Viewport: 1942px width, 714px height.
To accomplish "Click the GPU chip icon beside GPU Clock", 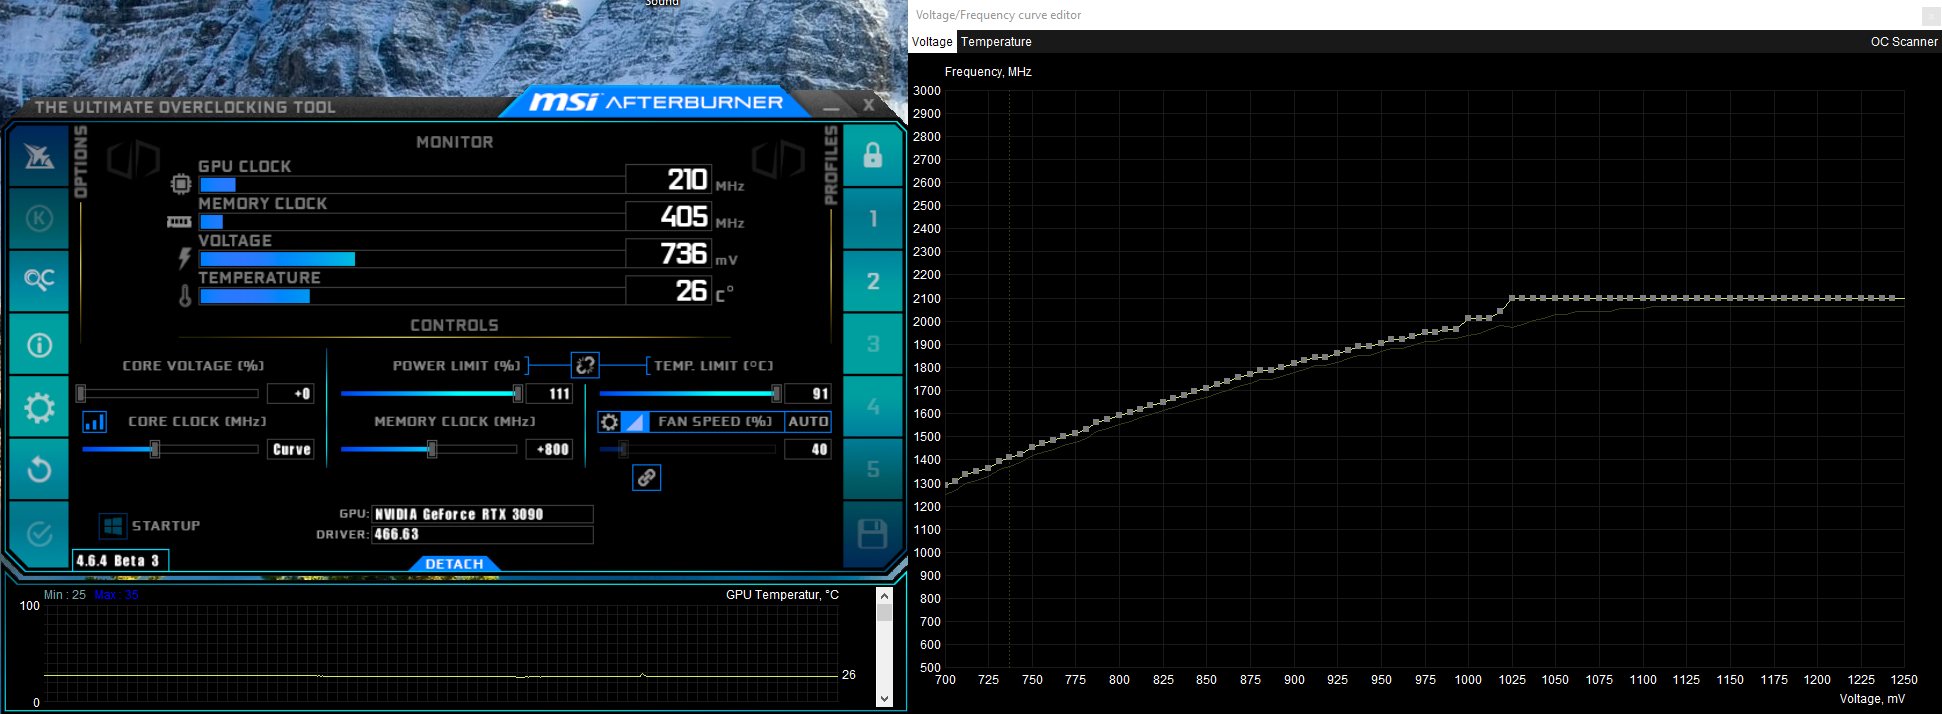I will point(181,184).
